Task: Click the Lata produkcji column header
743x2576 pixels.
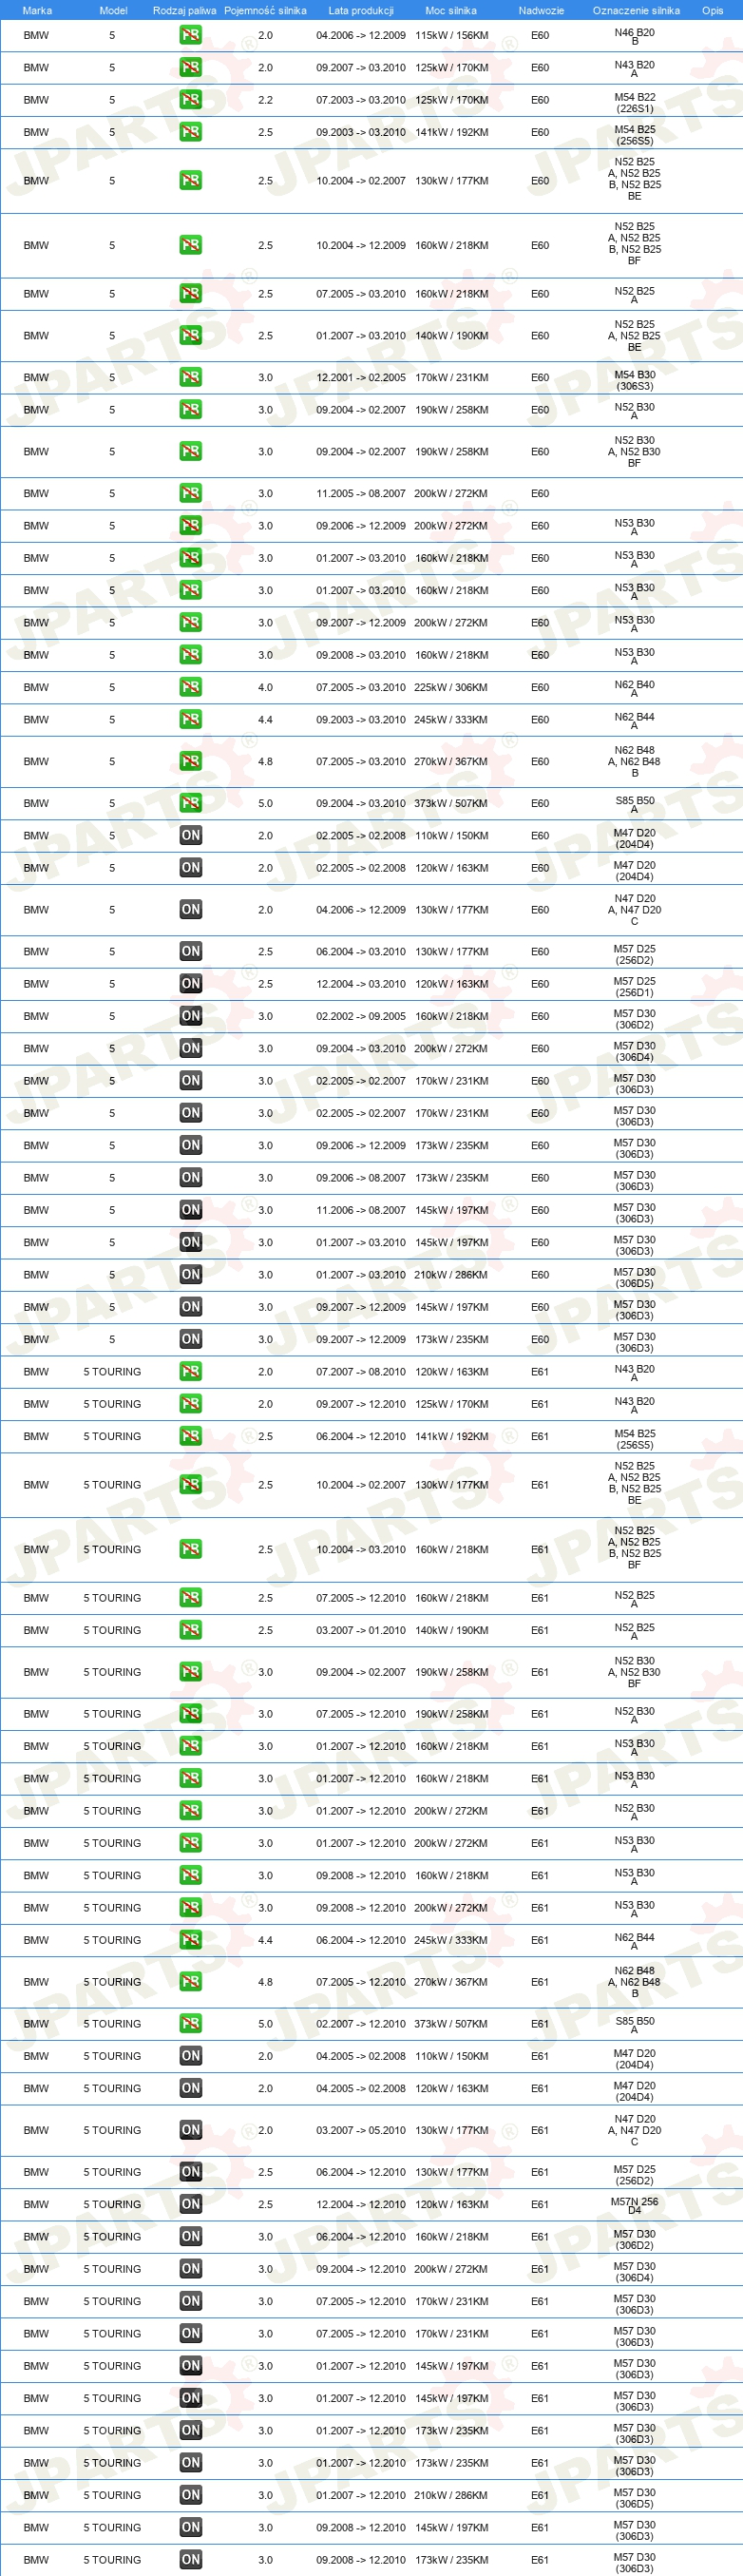Action: click(361, 10)
